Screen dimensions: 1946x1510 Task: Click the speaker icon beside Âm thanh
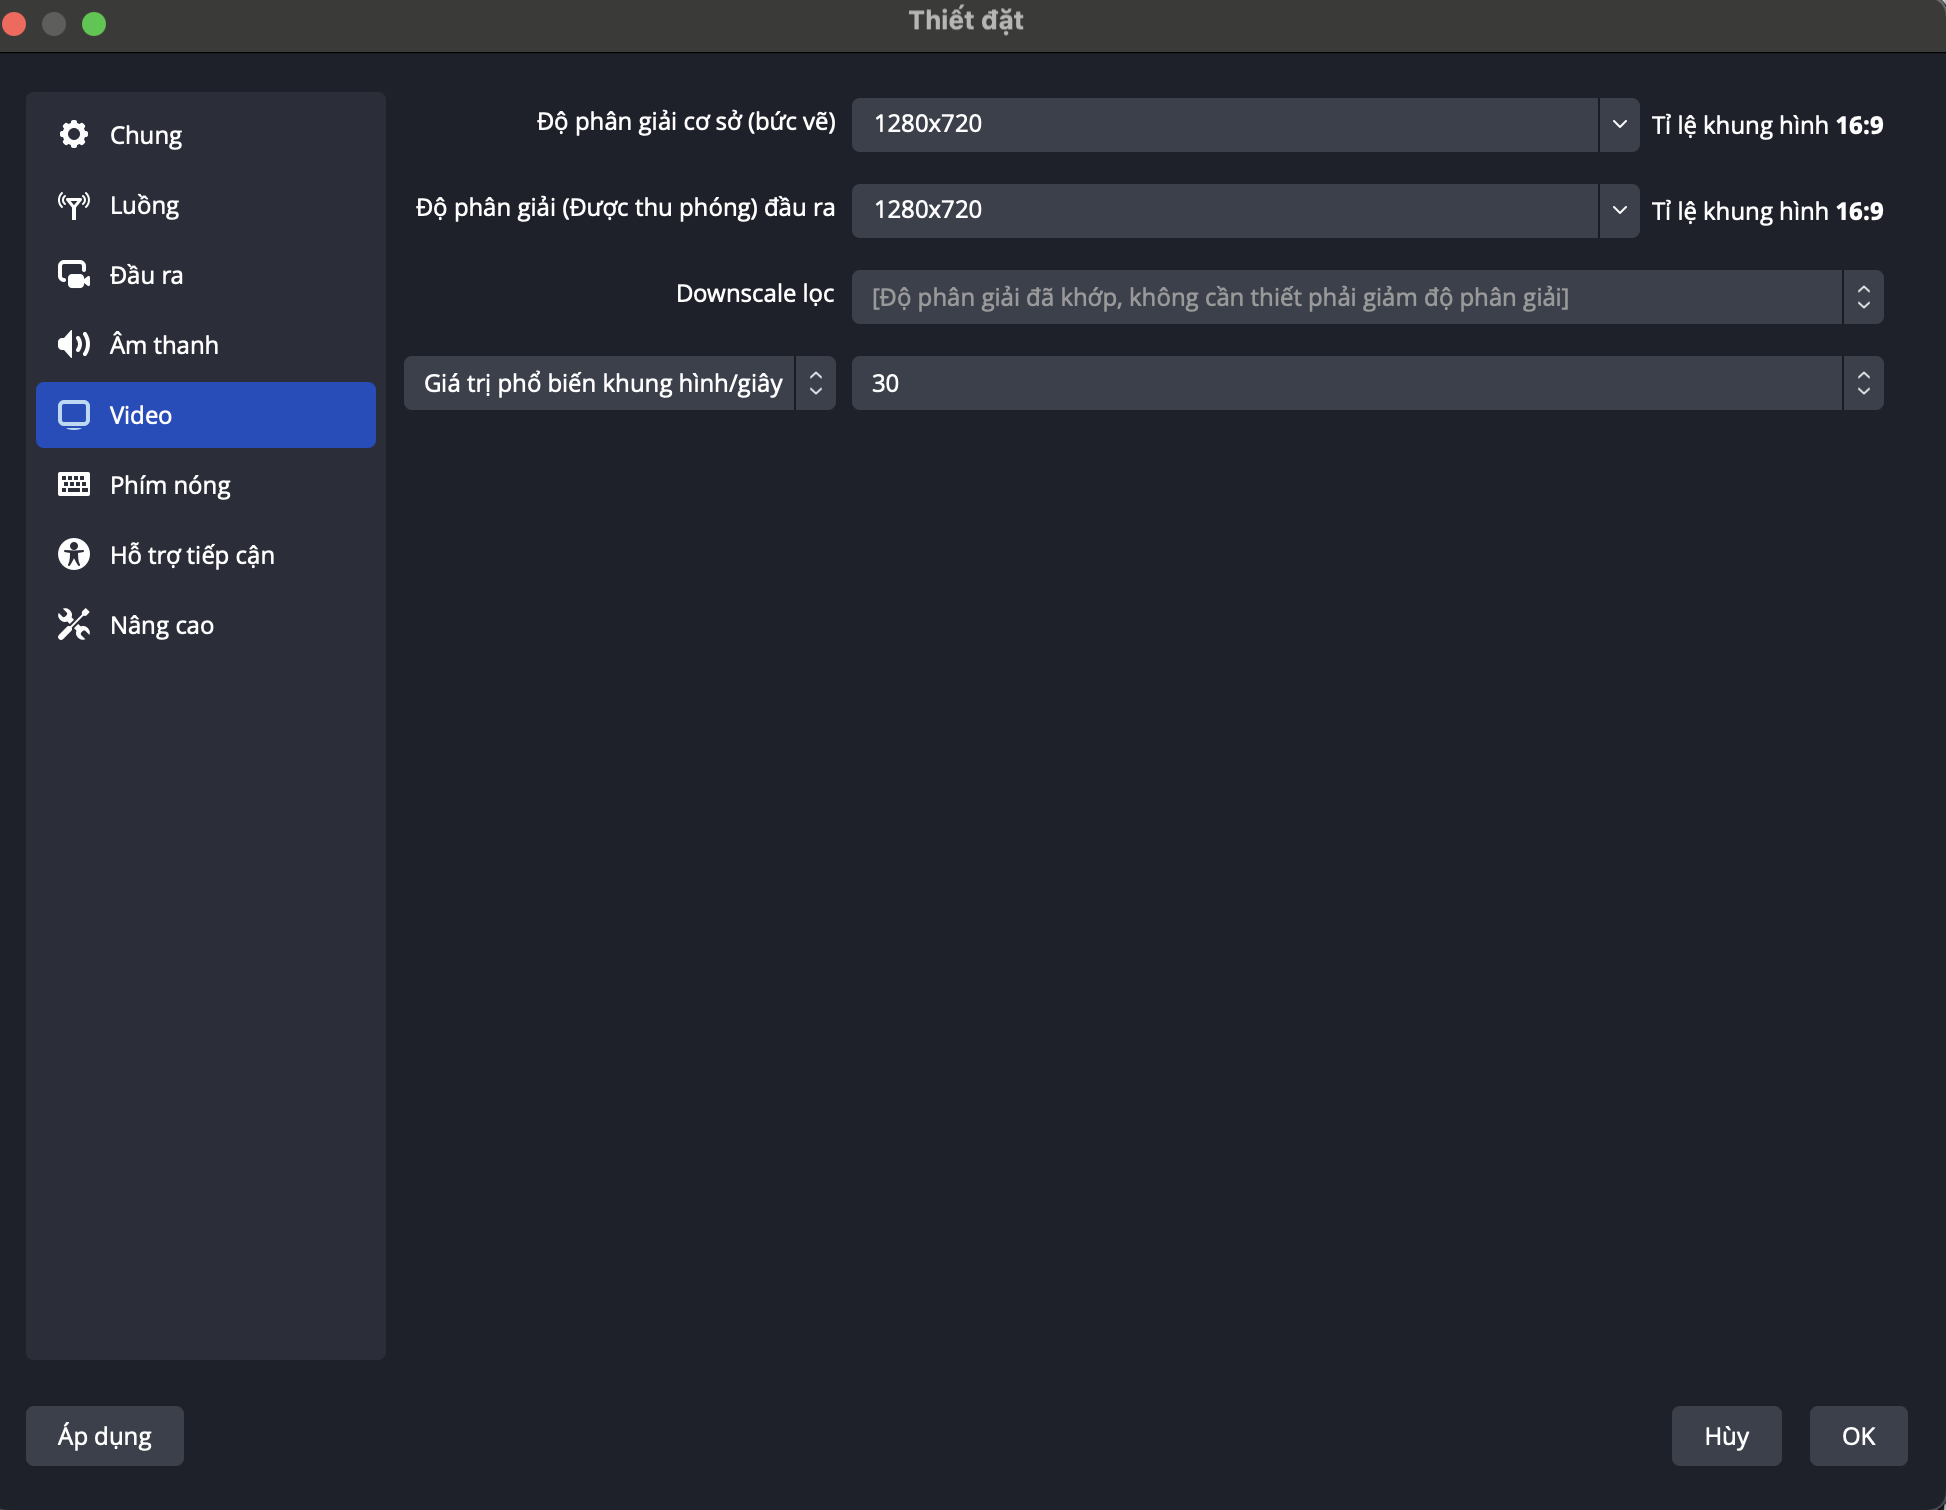click(x=74, y=345)
